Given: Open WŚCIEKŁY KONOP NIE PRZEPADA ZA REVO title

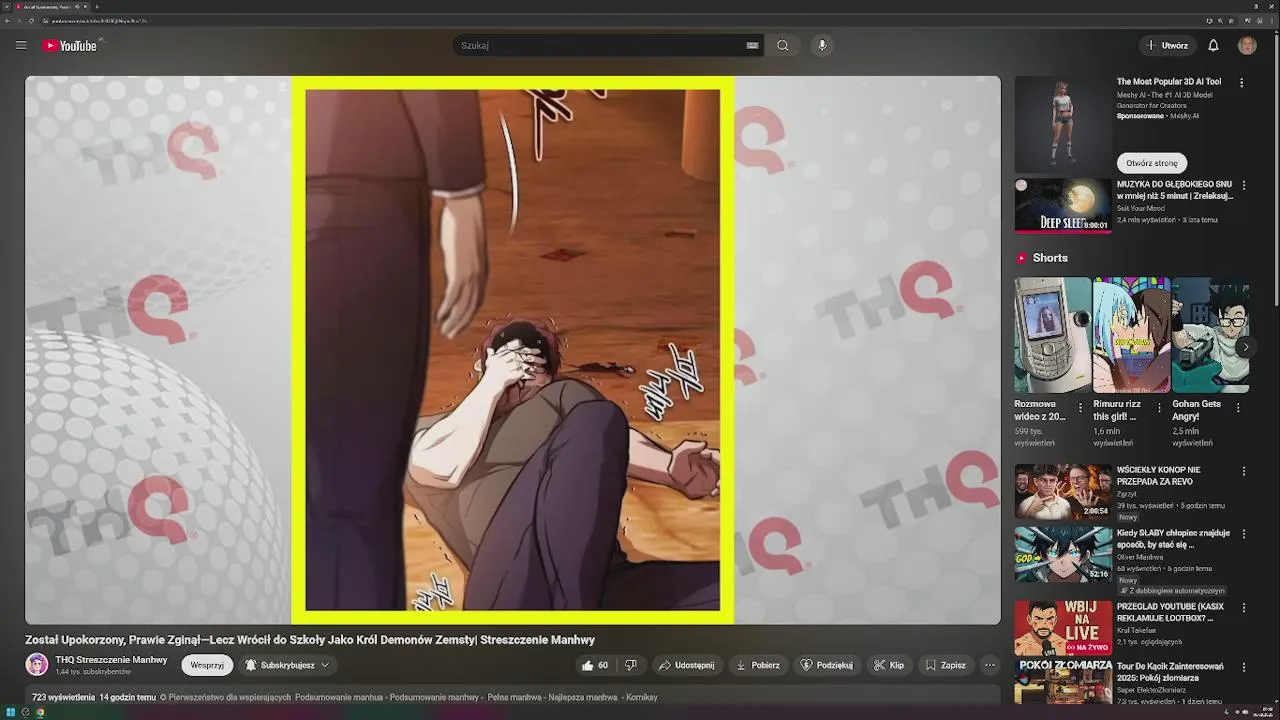Looking at the screenshot, I should 1159,476.
